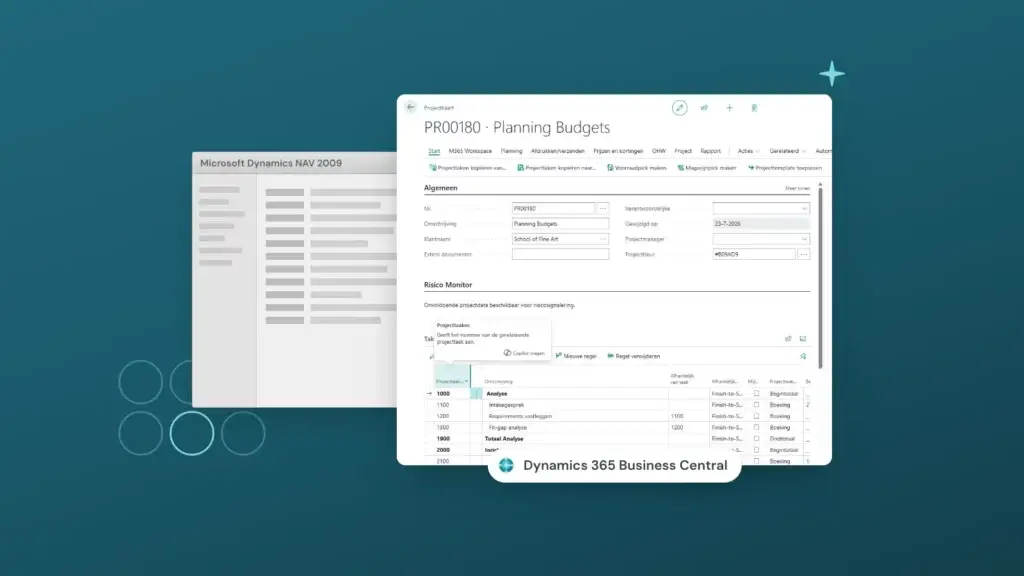Click the Projecttemplate toepassen action
The width and height of the screenshot is (1024, 576).
pyautogui.click(x=785, y=168)
